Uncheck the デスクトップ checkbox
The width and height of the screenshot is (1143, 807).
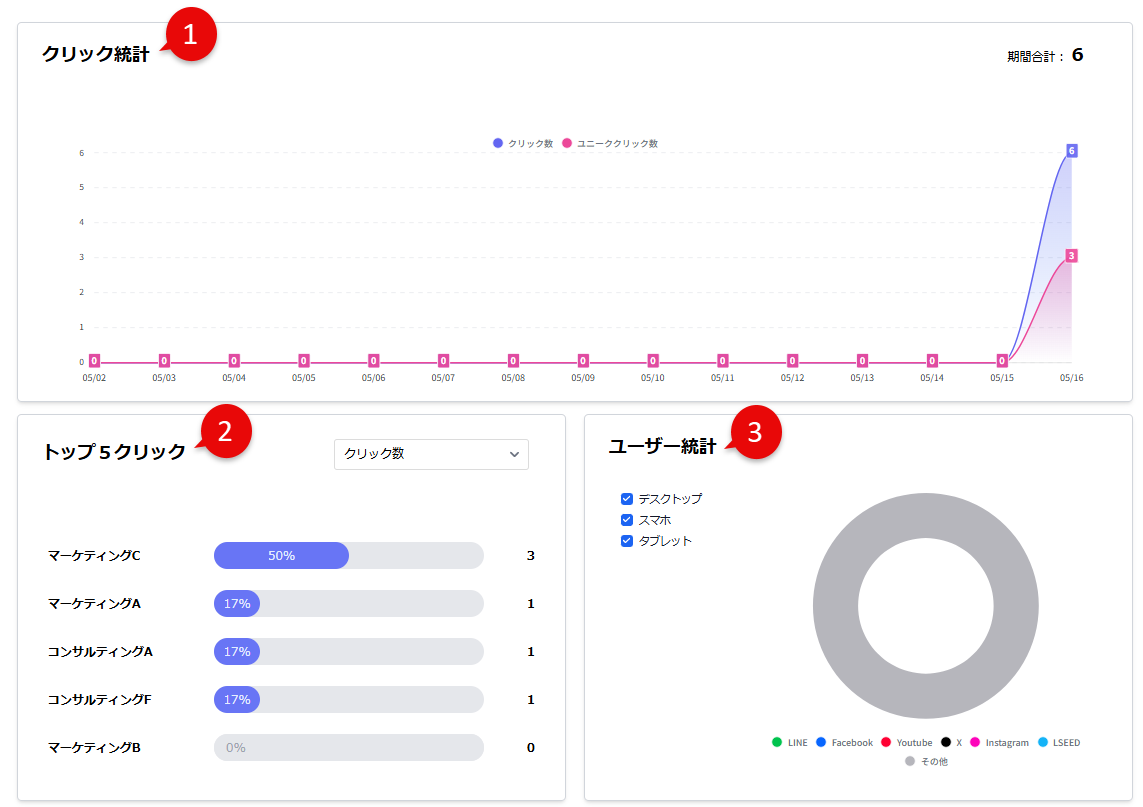point(627,499)
